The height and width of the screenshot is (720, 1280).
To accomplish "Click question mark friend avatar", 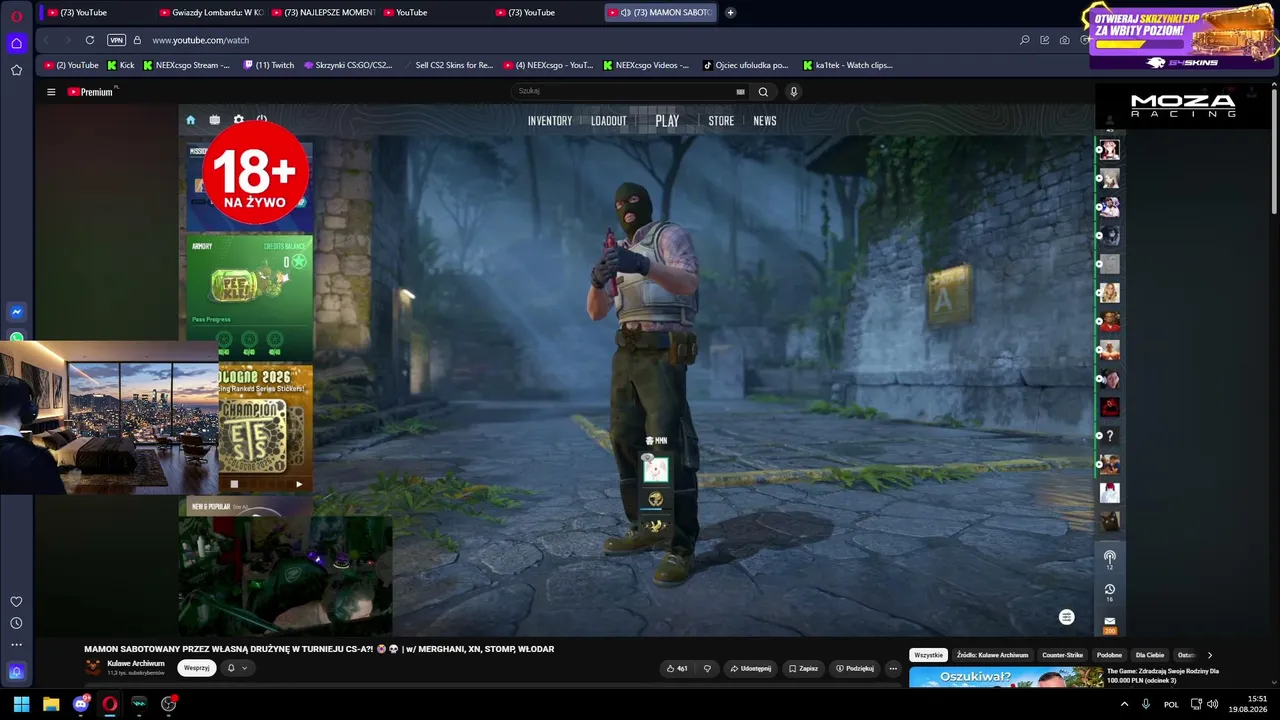I will 1110,436.
